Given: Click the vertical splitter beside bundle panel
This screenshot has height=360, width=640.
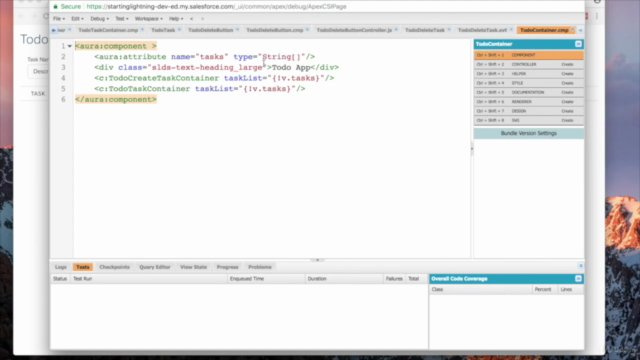Looking at the screenshot, I should coord(472,148).
